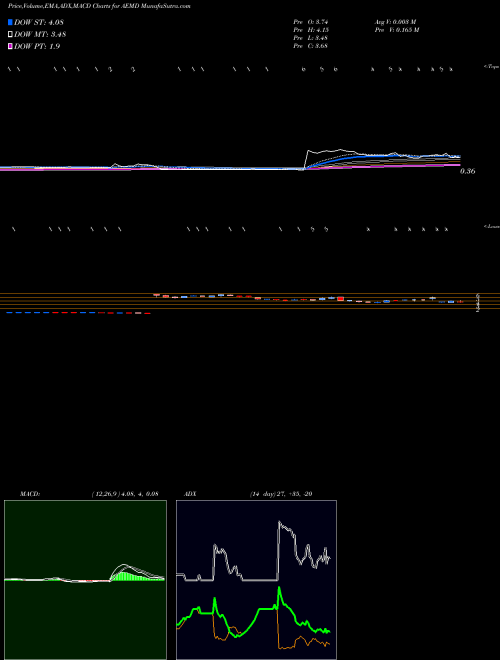Select the 'DOW ST: 4.08' legend label
Screen dimensions: 500x660
39,22
